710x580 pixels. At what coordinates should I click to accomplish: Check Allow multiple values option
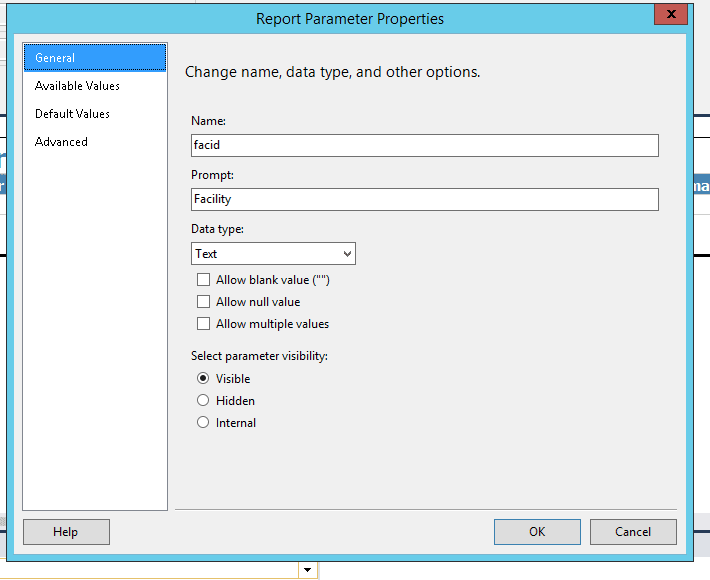click(204, 324)
